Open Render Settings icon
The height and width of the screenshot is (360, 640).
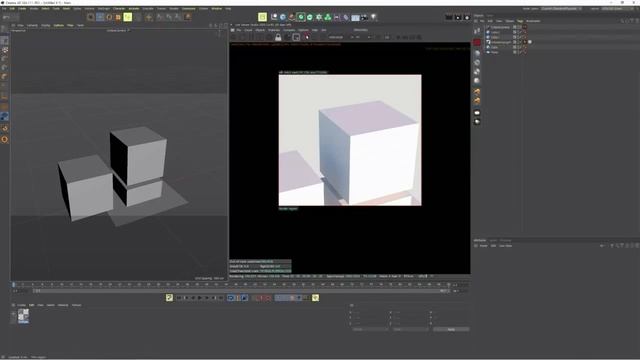[x=467, y=18]
